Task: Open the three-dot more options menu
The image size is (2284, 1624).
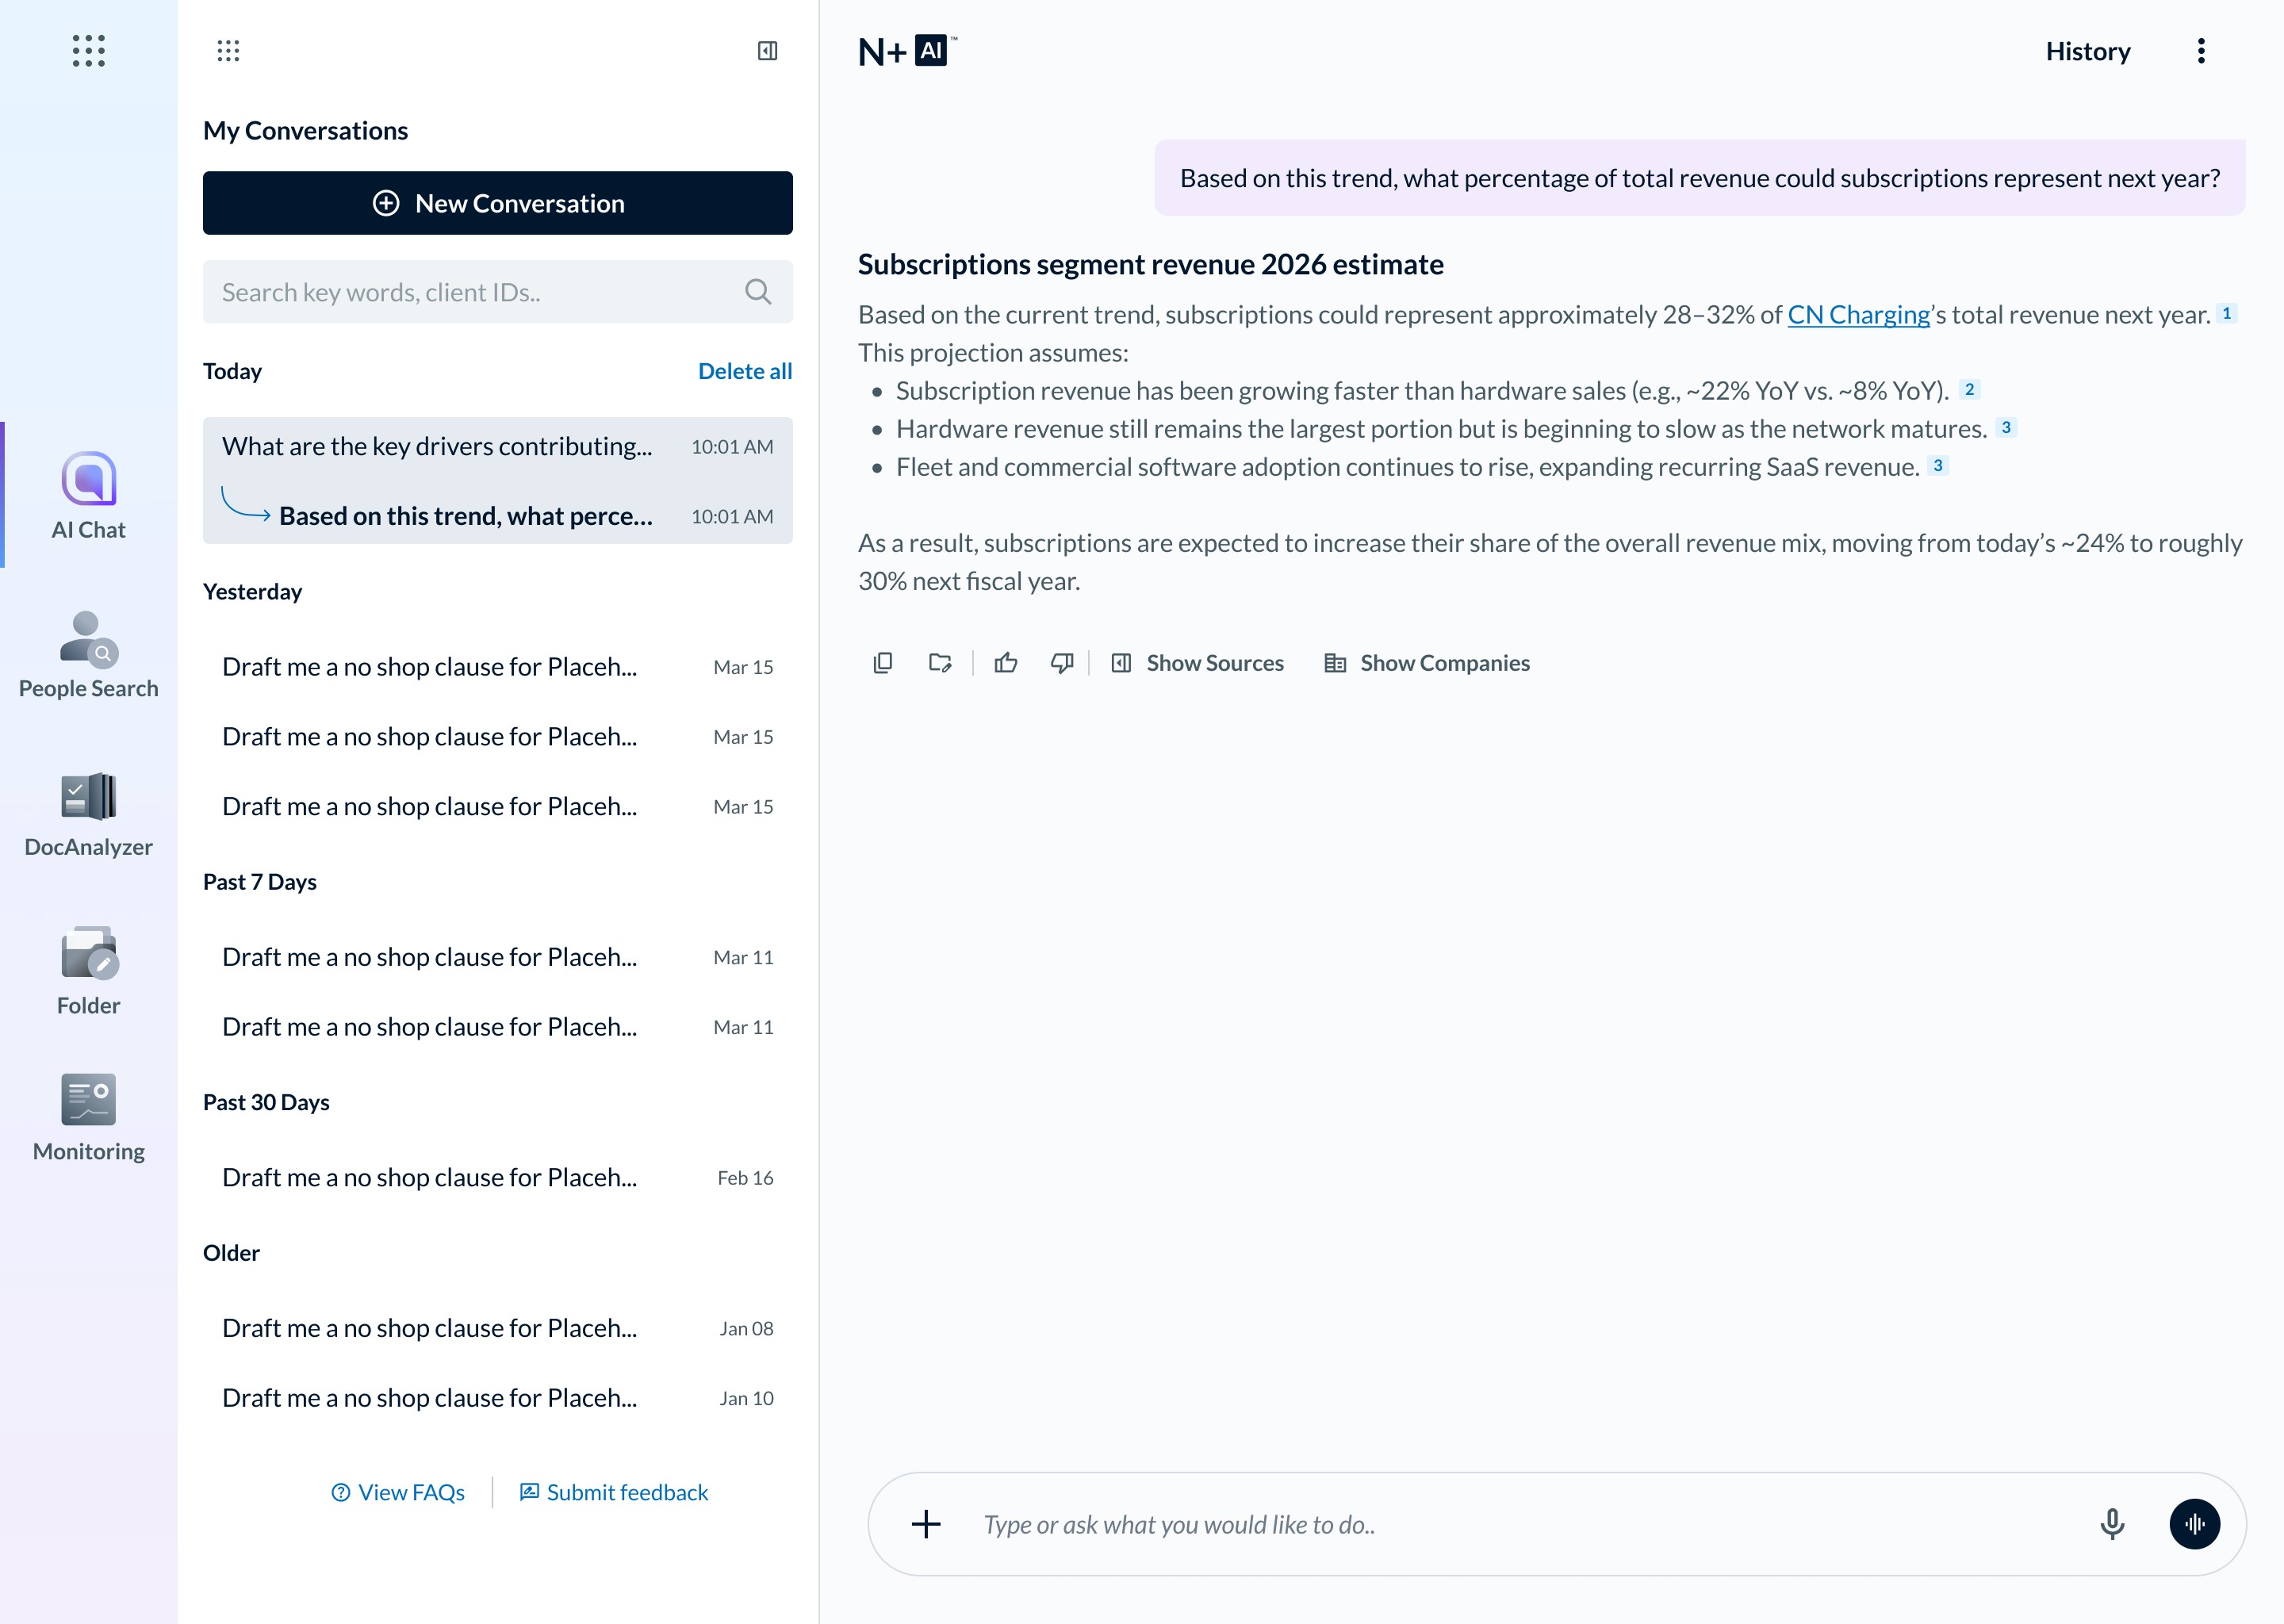Action: (x=2201, y=51)
